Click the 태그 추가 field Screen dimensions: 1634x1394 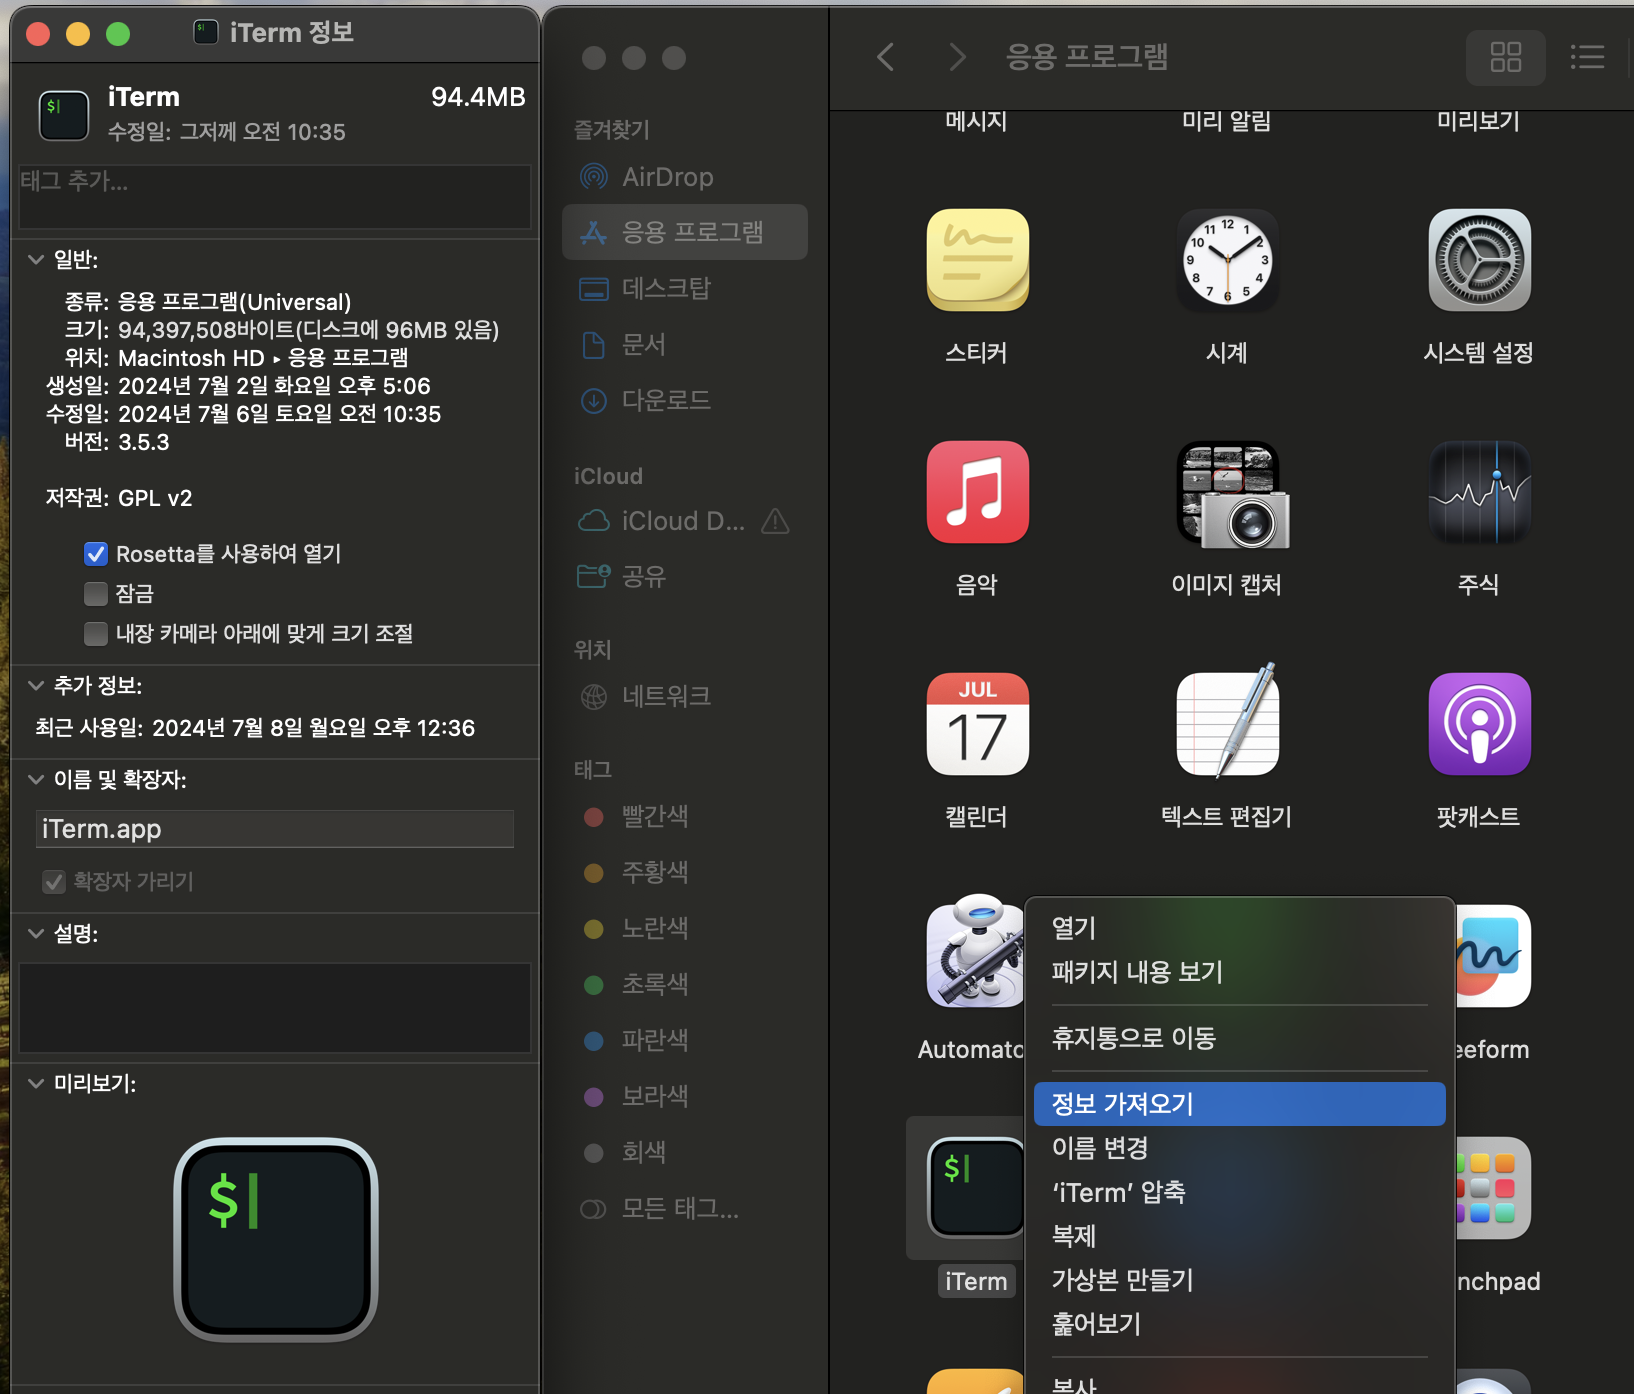pos(275,197)
